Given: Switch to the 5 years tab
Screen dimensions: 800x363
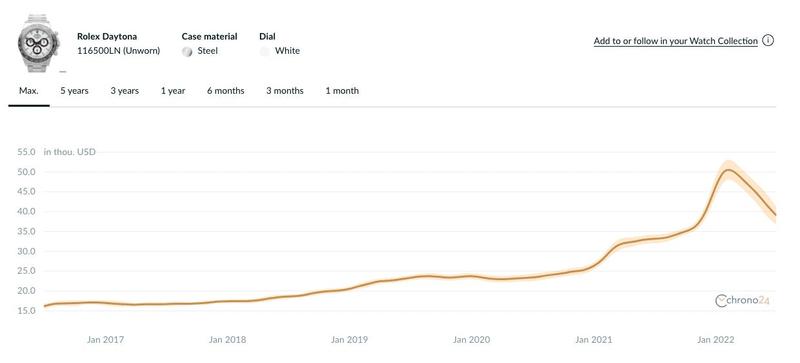Looking at the screenshot, I should 74,91.
